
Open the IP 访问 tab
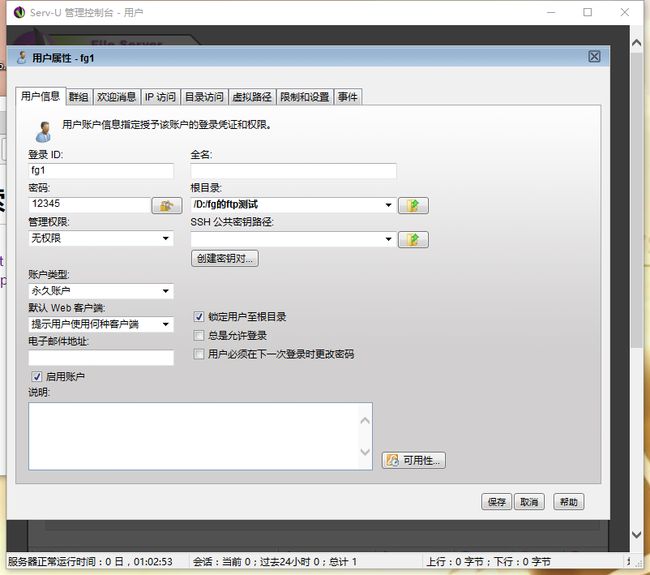click(160, 97)
